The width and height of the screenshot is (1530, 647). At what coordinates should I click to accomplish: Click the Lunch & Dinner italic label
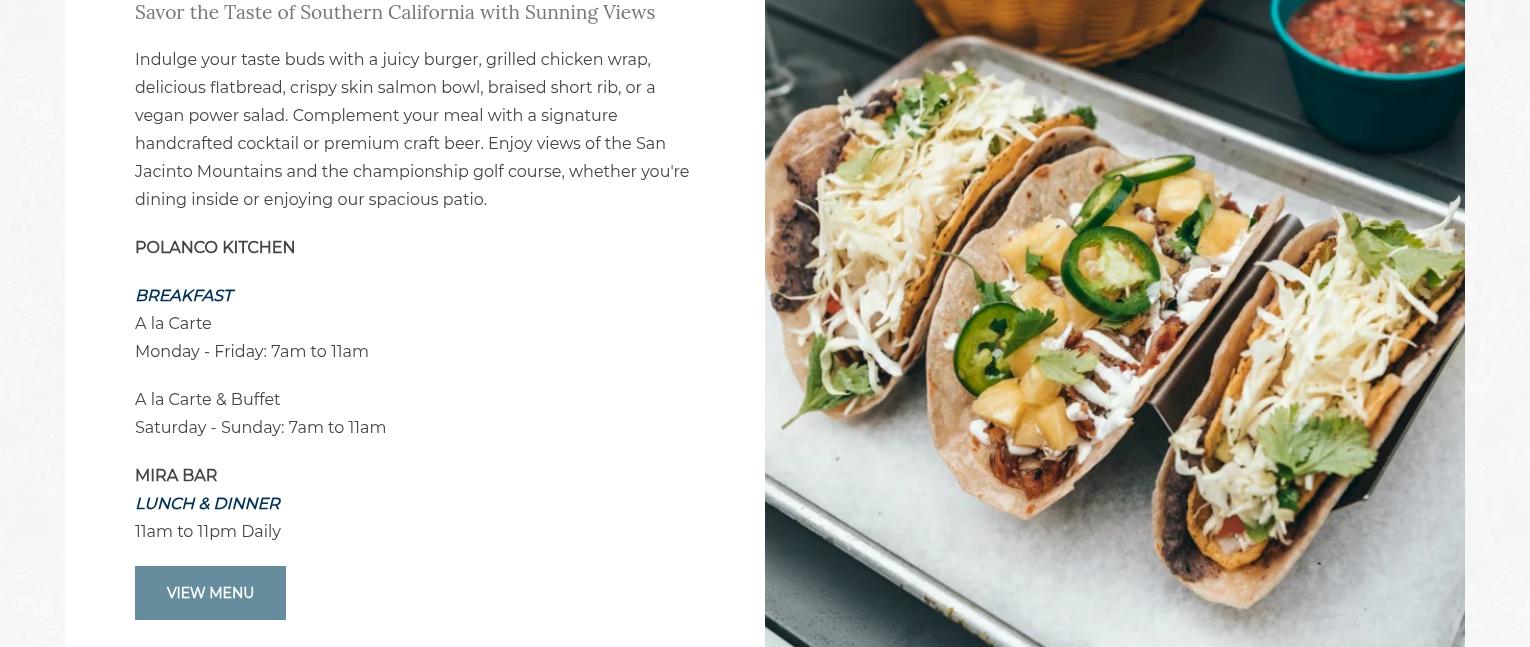(x=207, y=503)
